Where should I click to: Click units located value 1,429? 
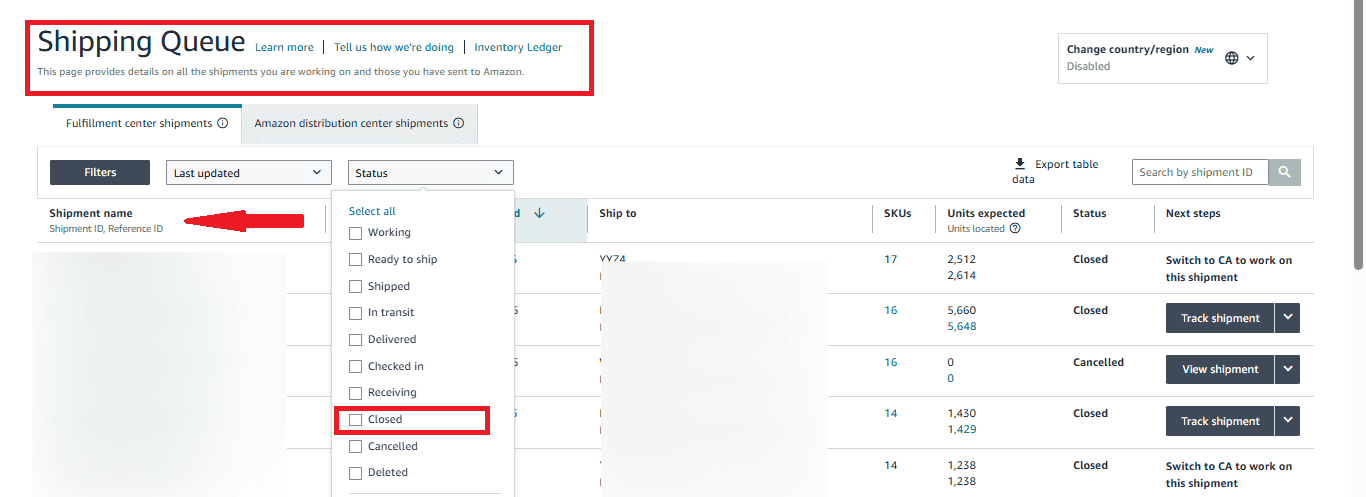click(962, 429)
